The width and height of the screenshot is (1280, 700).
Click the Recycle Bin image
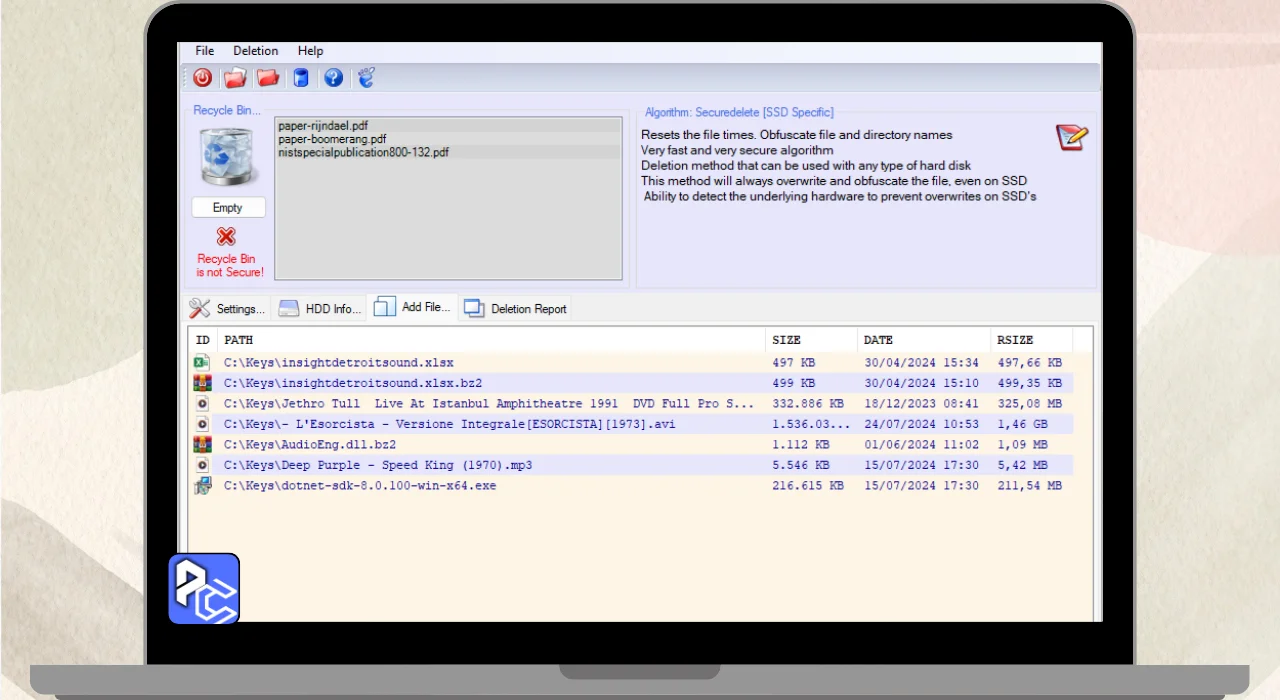[228, 156]
